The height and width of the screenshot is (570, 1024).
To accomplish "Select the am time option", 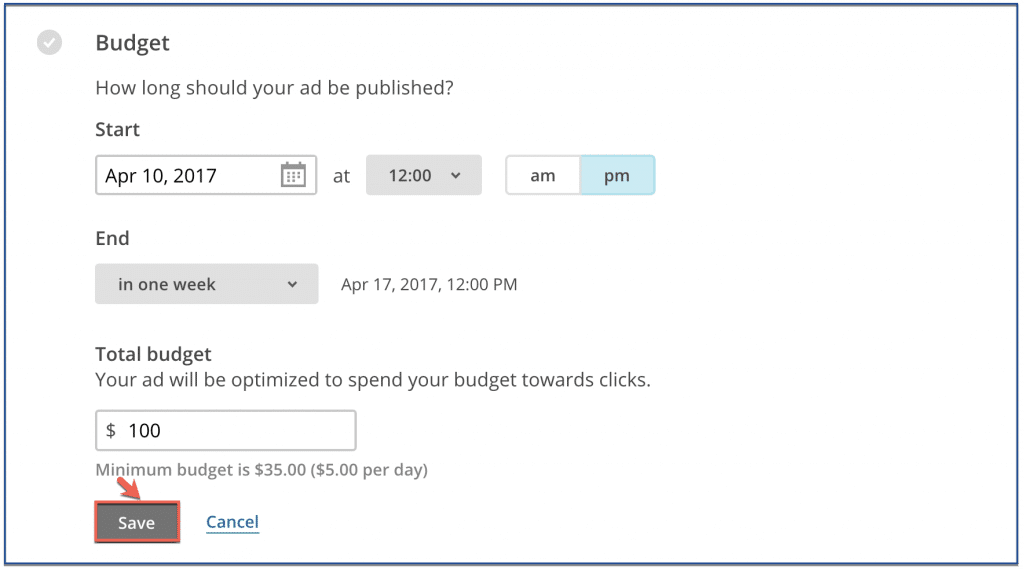I will click(543, 175).
